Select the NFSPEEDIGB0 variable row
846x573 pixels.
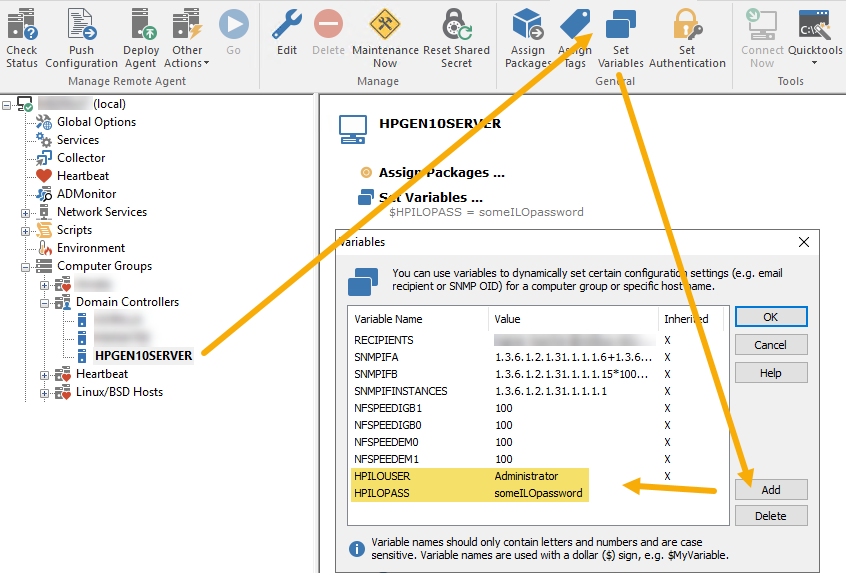pos(537,425)
